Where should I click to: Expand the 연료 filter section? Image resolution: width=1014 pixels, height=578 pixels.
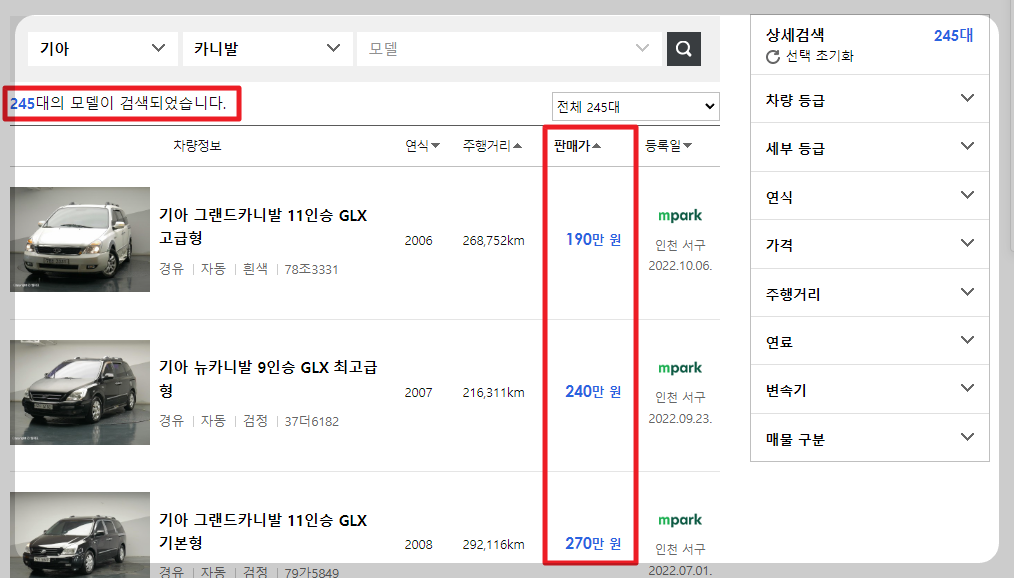(870, 341)
